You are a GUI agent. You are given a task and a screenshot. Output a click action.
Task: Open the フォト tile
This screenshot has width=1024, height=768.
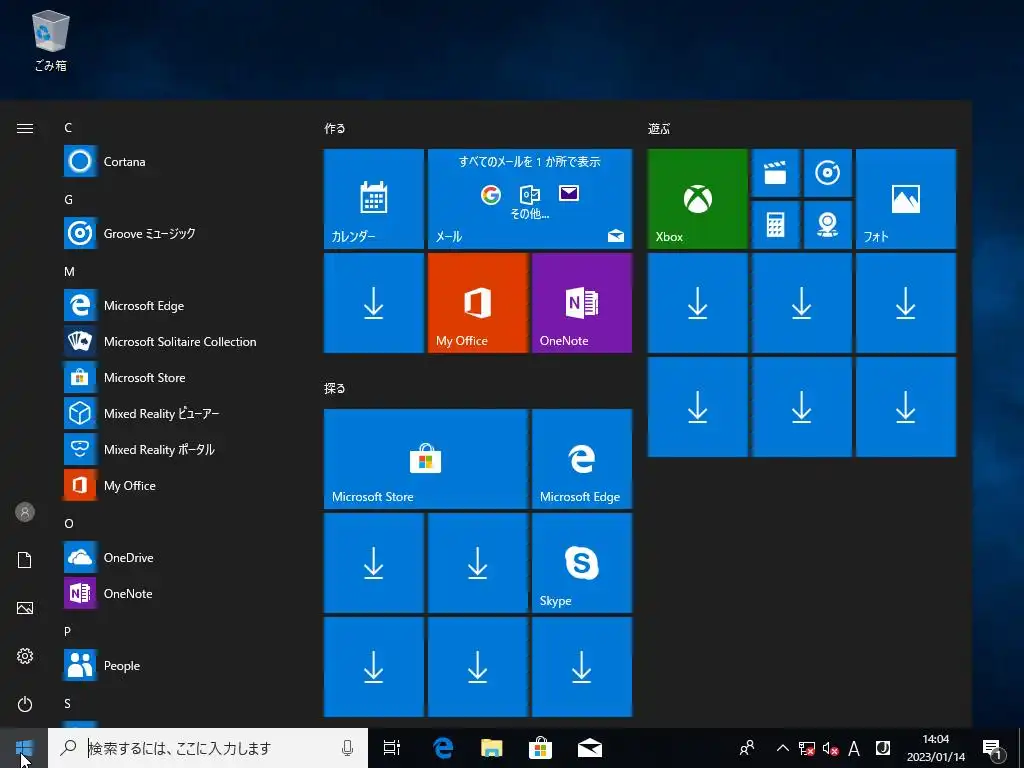pos(906,199)
